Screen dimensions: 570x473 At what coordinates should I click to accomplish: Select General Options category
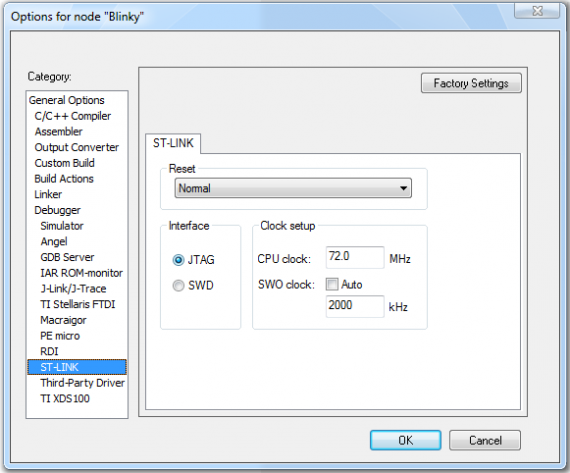[67, 100]
